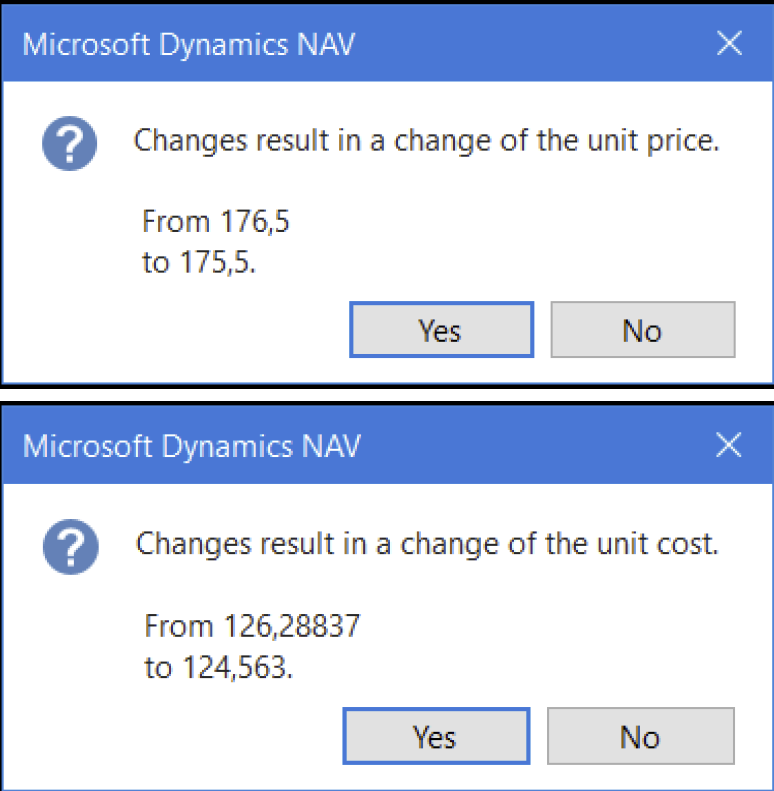This screenshot has height=791, width=774.
Task: Accept the unit cost change with Yes
Action: [x=436, y=736]
